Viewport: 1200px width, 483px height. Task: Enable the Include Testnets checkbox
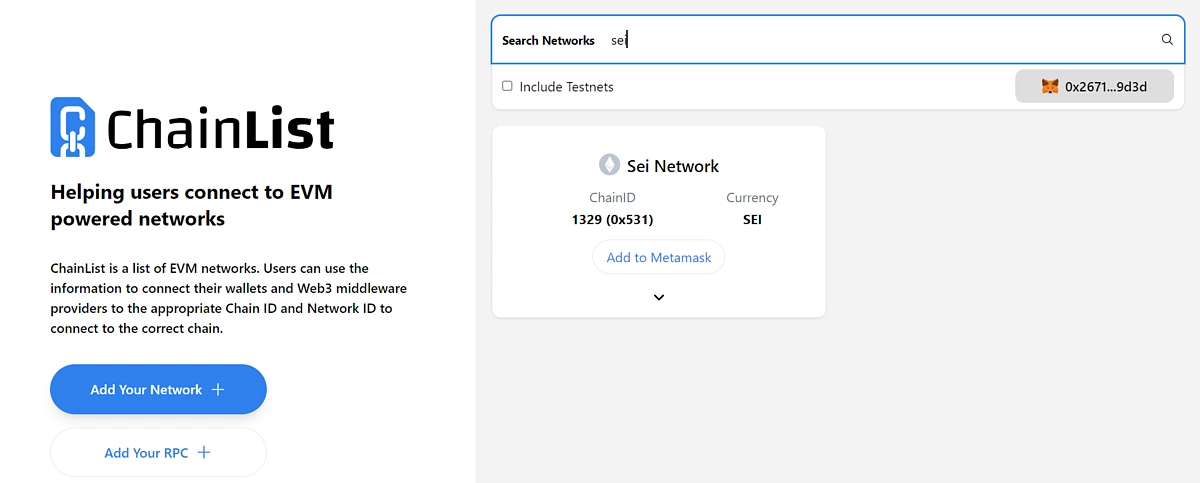(507, 86)
